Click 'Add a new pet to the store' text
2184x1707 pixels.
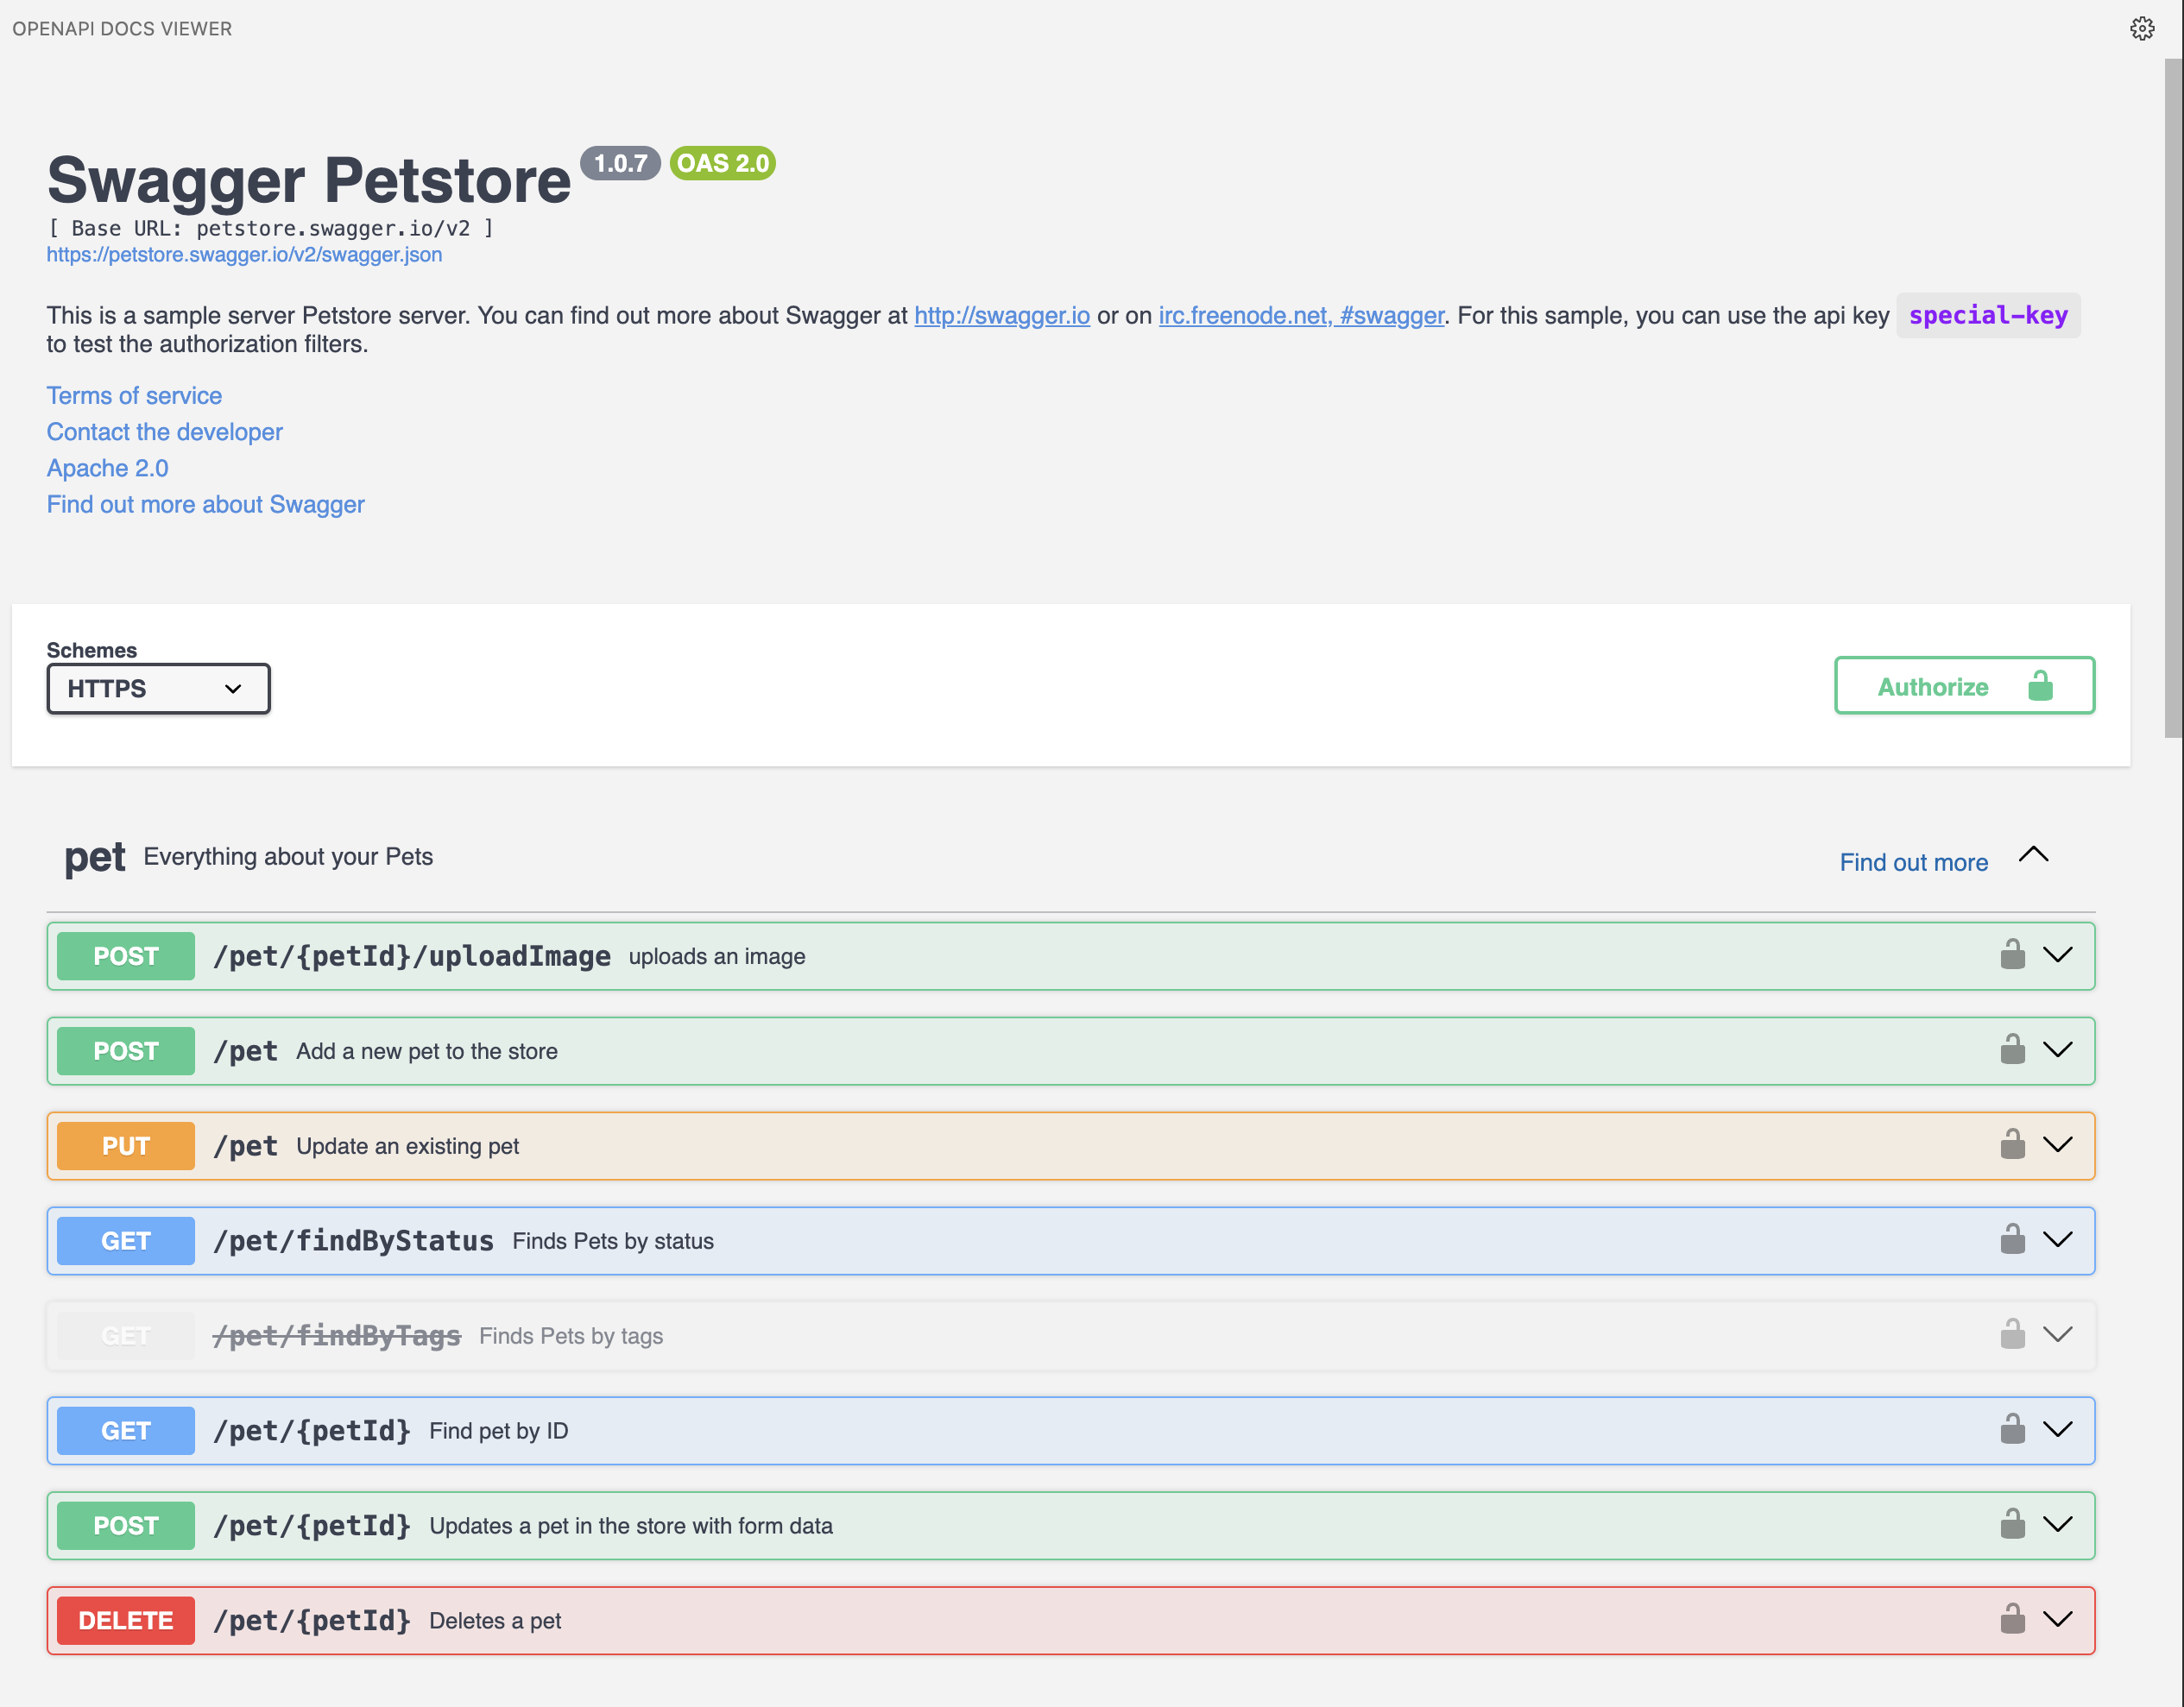point(427,1051)
